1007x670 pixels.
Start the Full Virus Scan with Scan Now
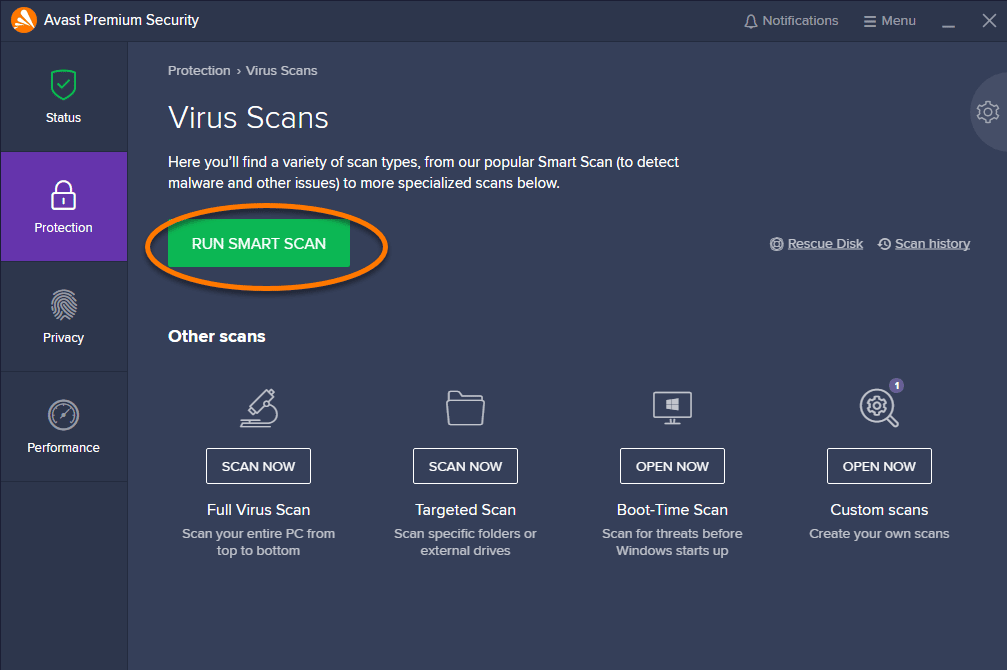click(258, 465)
